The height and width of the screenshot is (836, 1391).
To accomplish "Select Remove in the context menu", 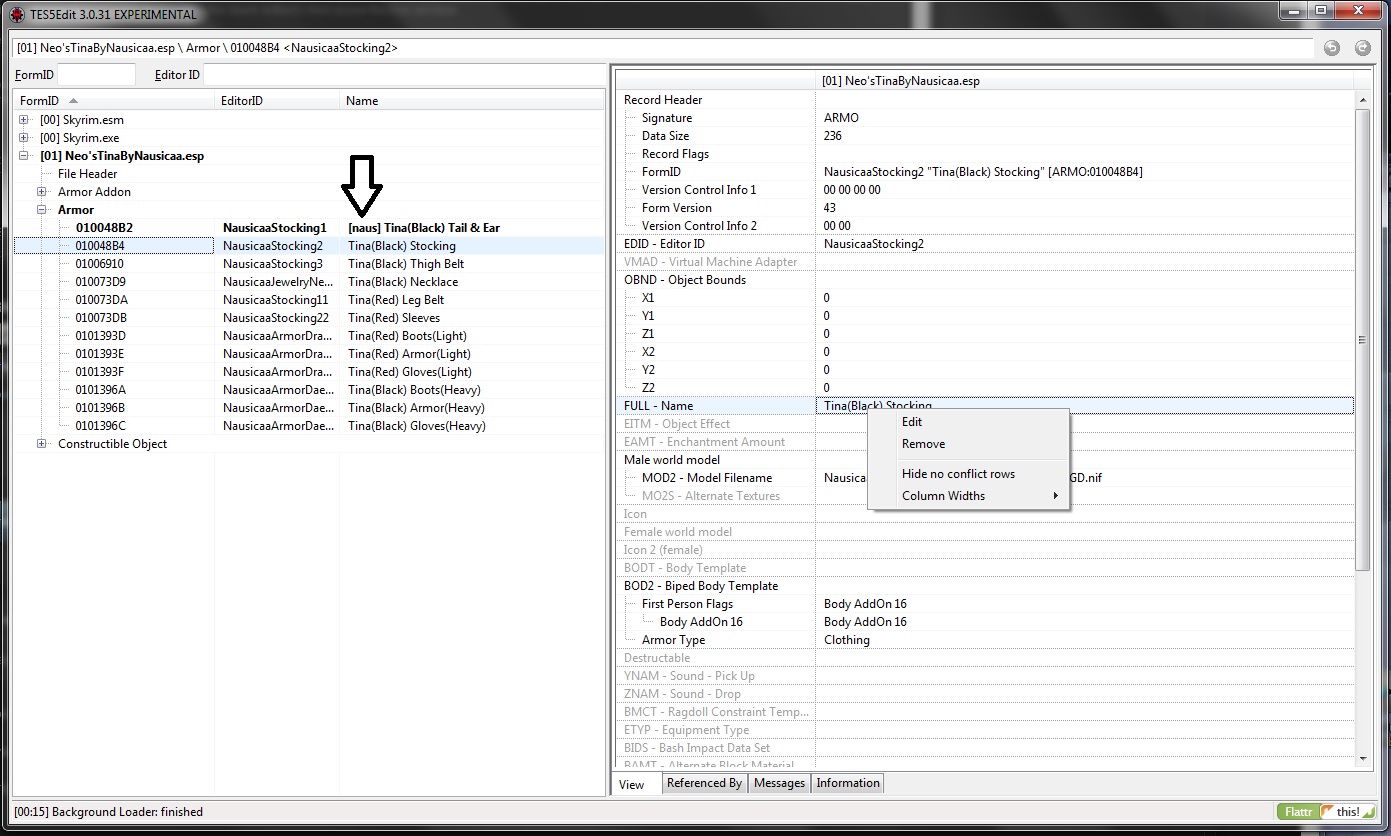I will coord(923,443).
